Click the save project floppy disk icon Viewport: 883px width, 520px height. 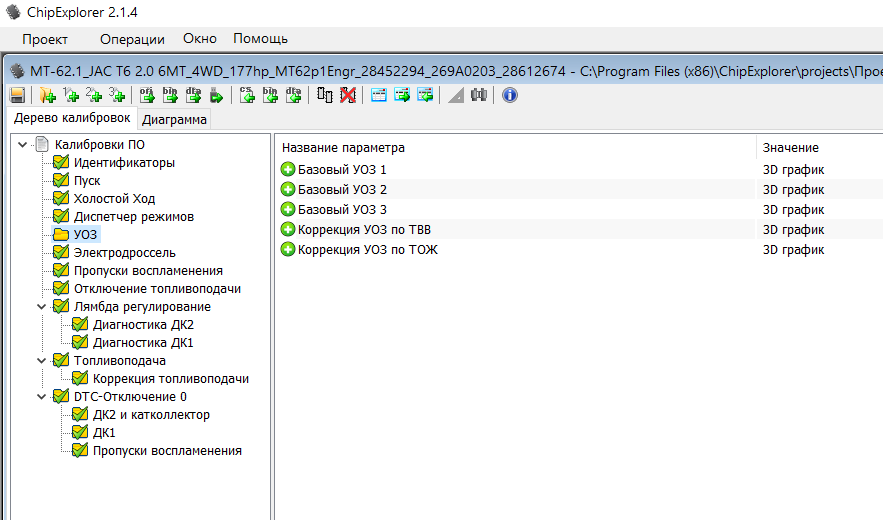(17, 95)
